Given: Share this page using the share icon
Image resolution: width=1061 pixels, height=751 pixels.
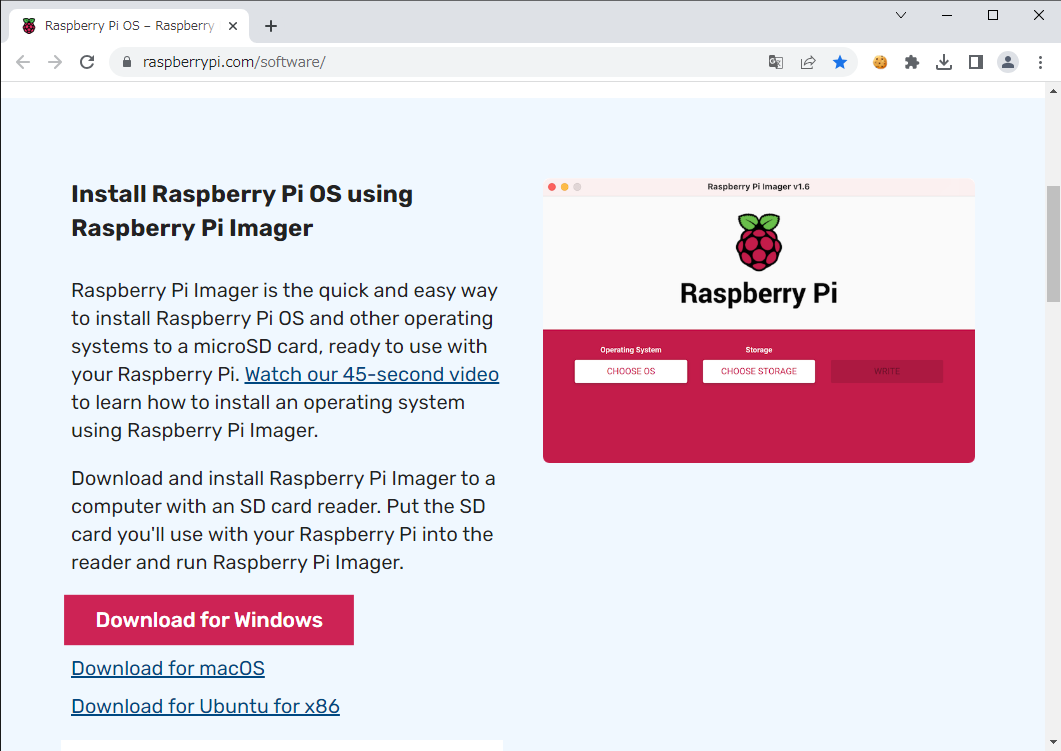Looking at the screenshot, I should pos(808,62).
